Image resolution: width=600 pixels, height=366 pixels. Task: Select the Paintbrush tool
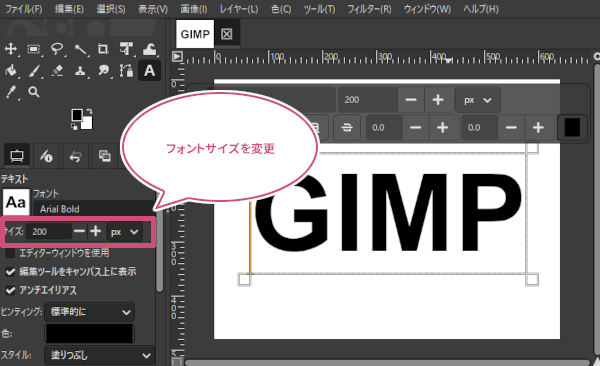click(x=34, y=70)
